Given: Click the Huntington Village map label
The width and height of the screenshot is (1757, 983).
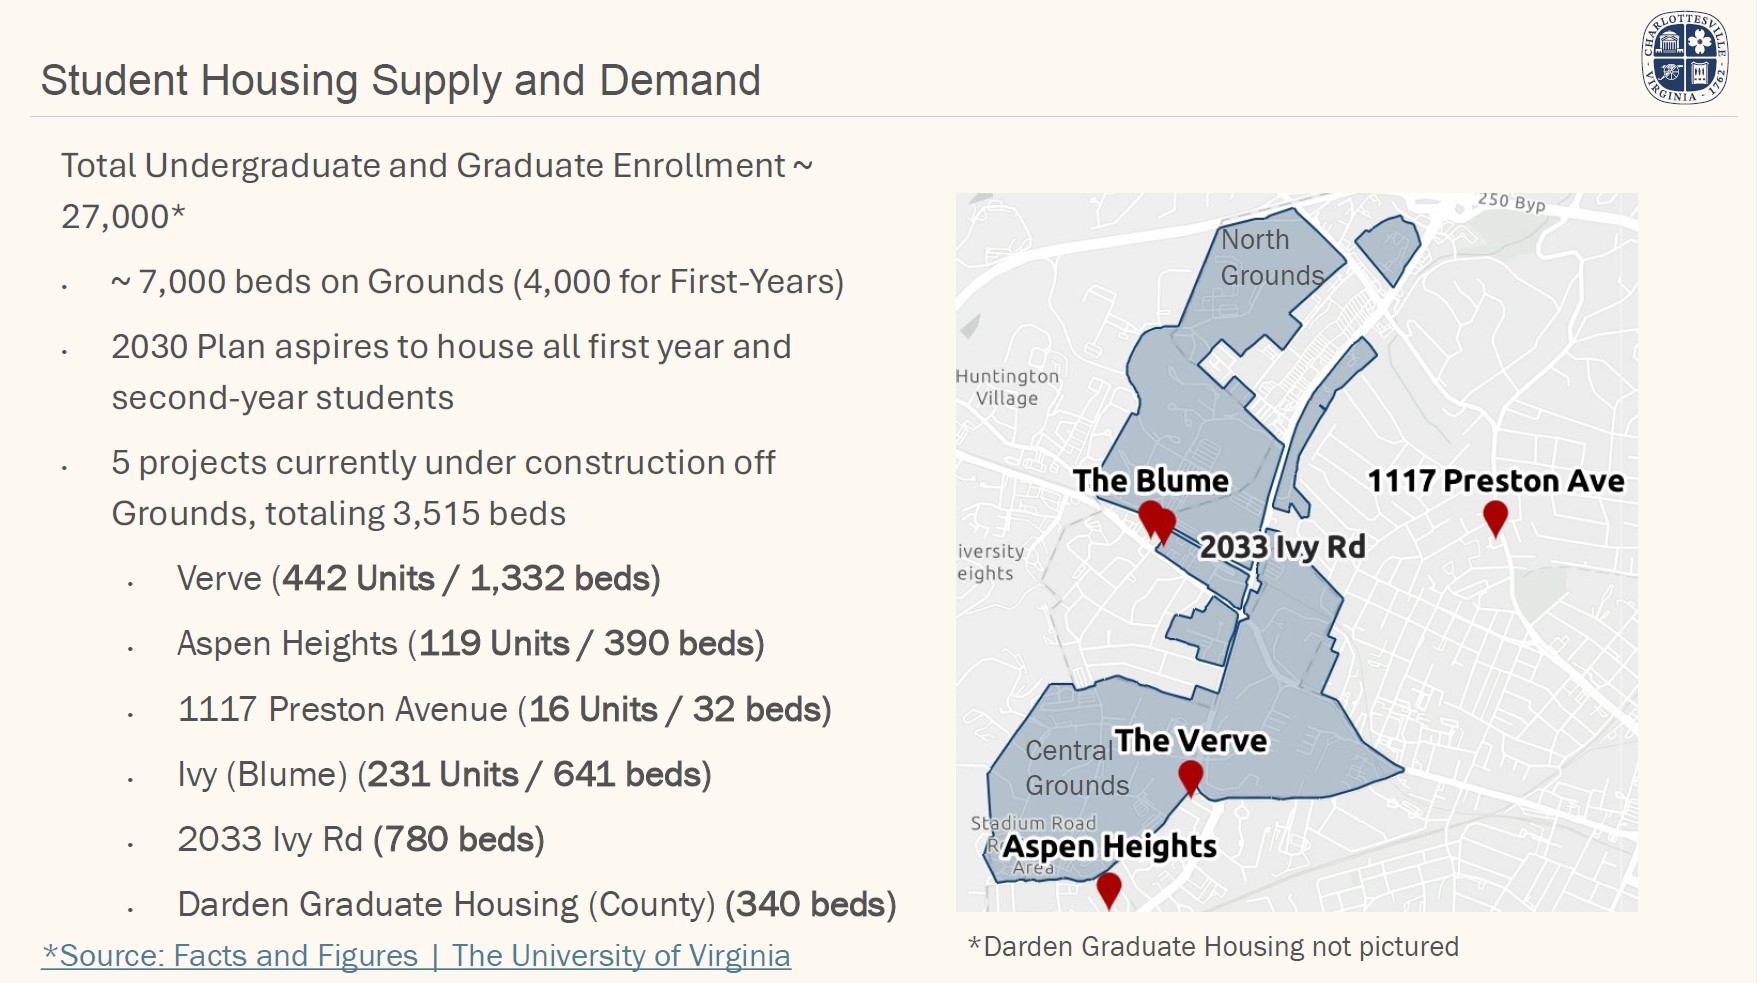Looking at the screenshot, I should pos(1007,387).
